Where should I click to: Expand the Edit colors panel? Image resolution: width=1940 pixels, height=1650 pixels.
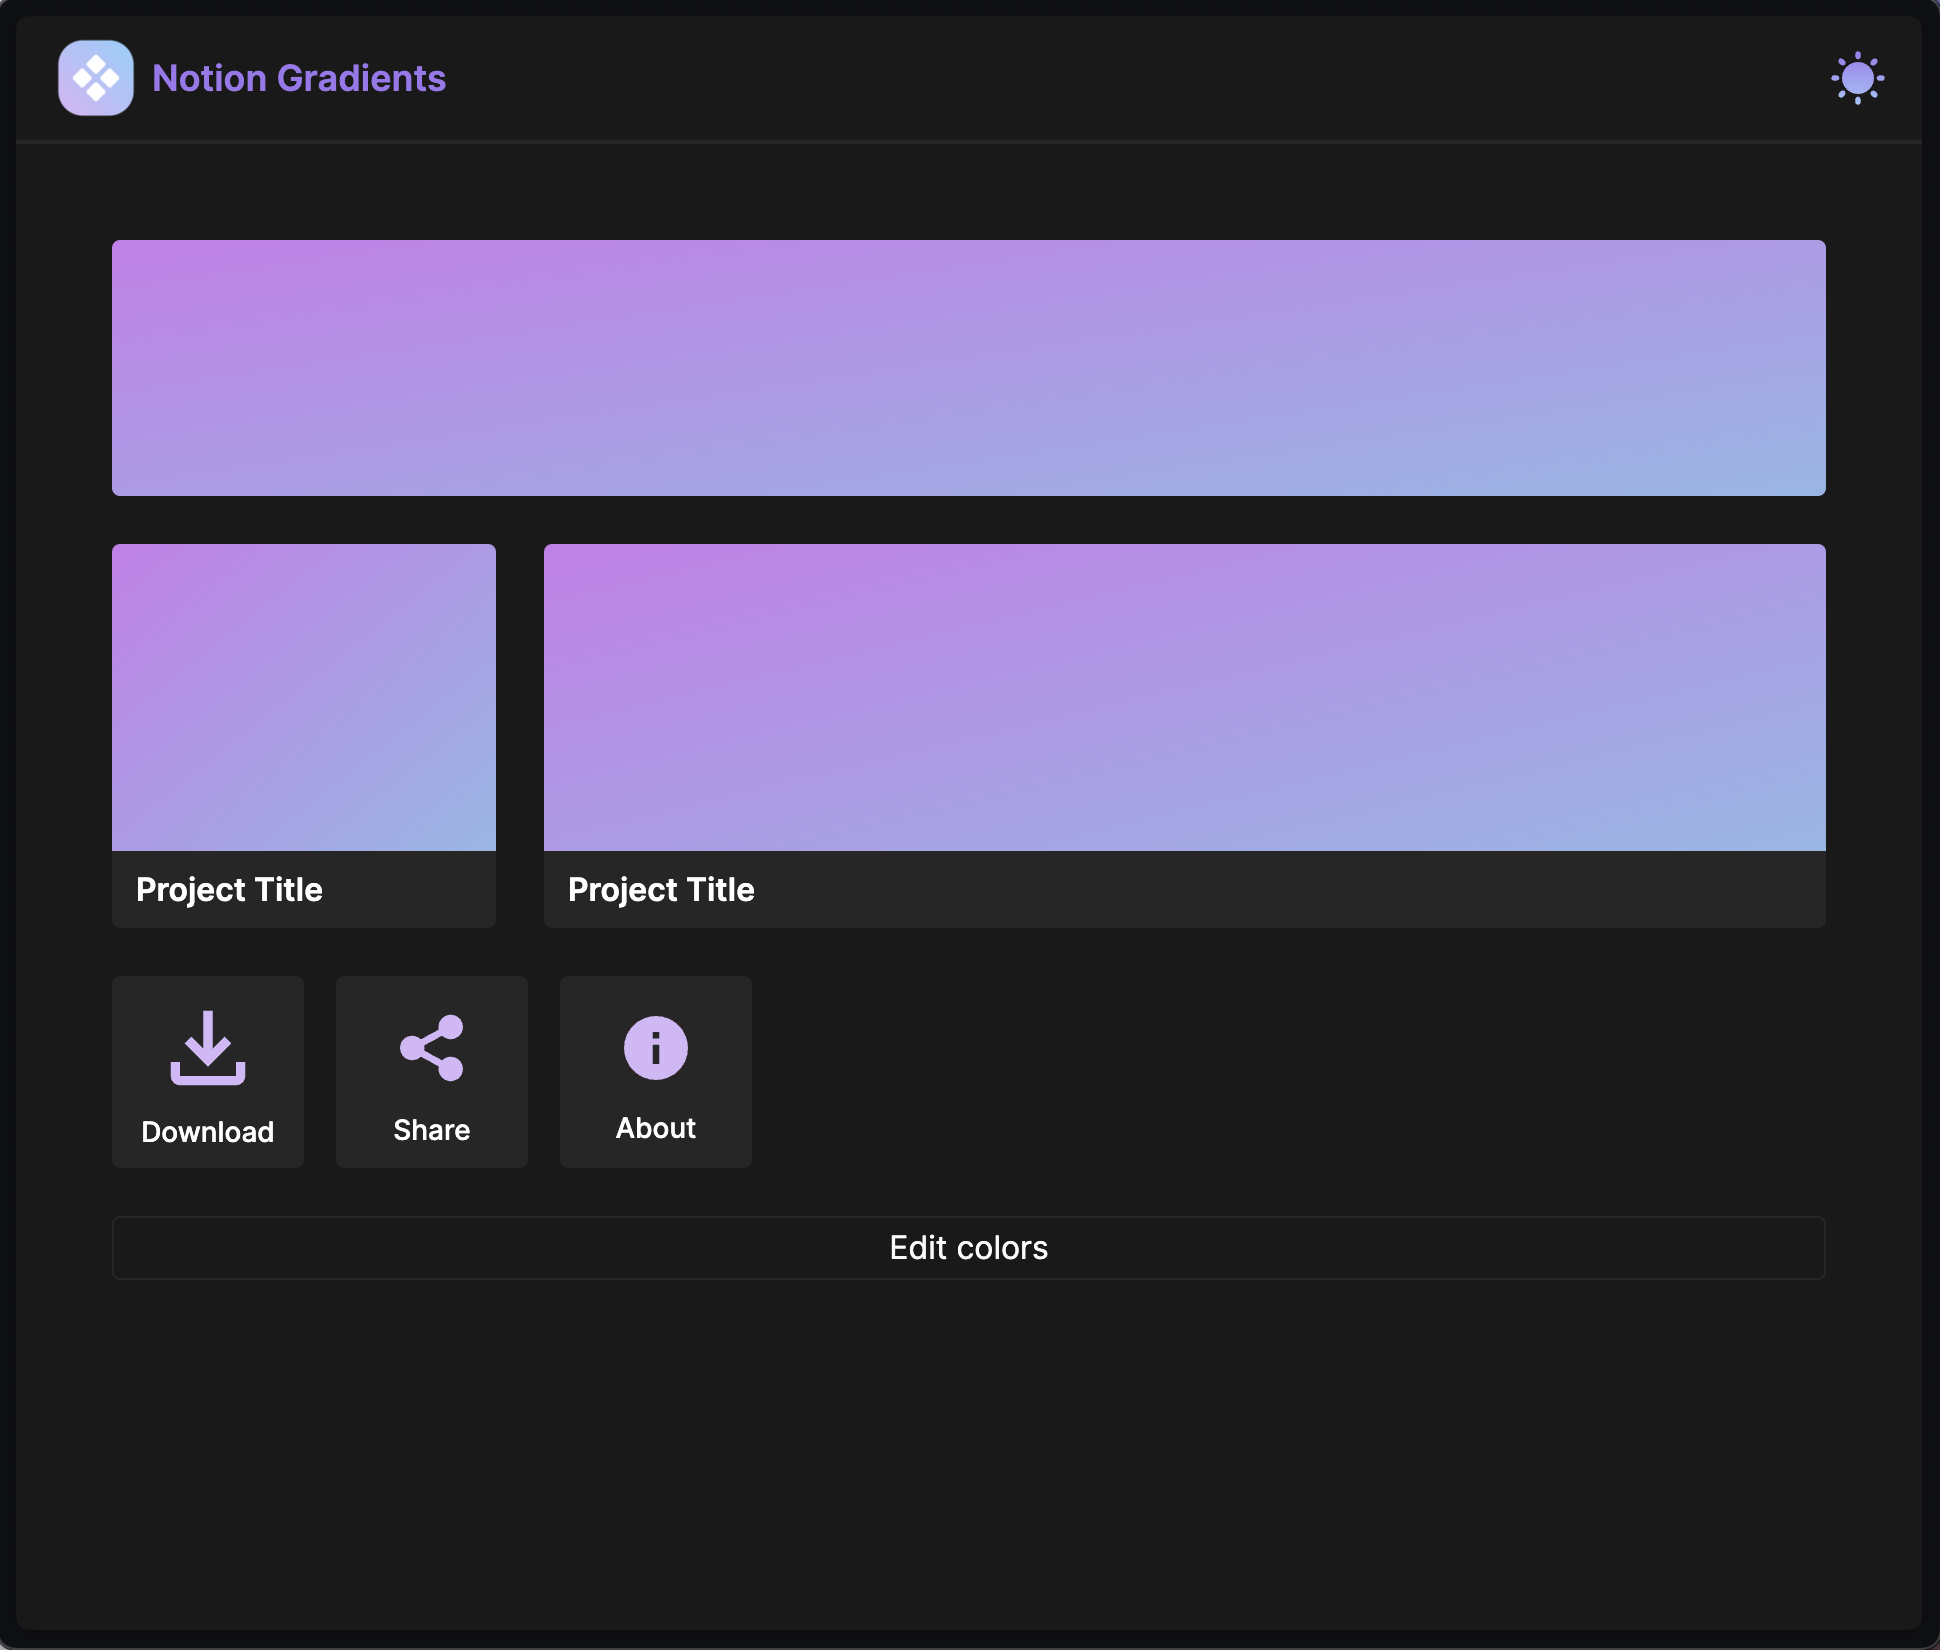click(x=969, y=1248)
